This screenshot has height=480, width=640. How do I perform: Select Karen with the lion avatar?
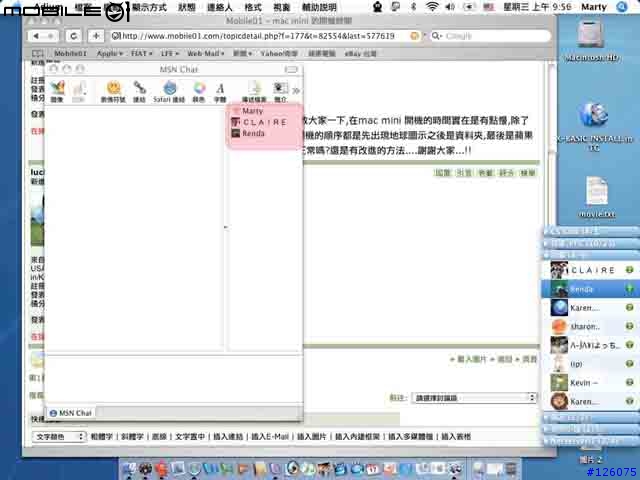[x=591, y=401]
